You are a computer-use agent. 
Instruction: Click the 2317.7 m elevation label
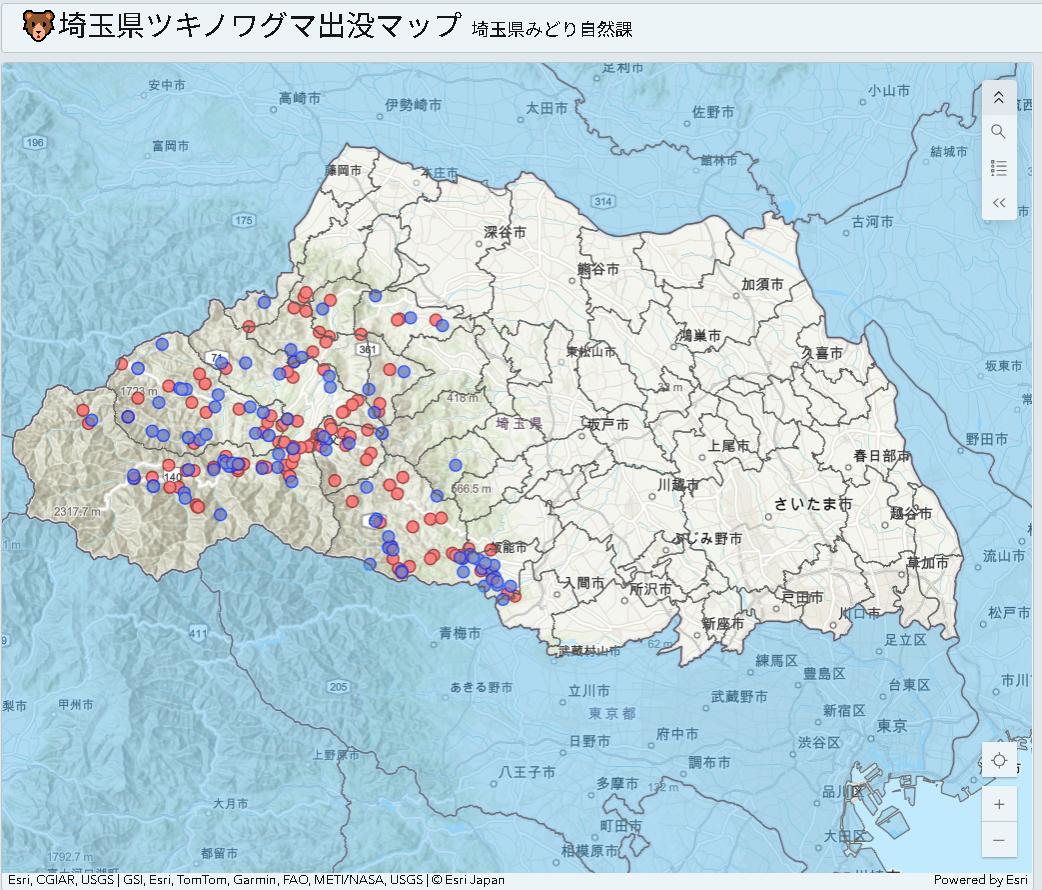pos(77,512)
